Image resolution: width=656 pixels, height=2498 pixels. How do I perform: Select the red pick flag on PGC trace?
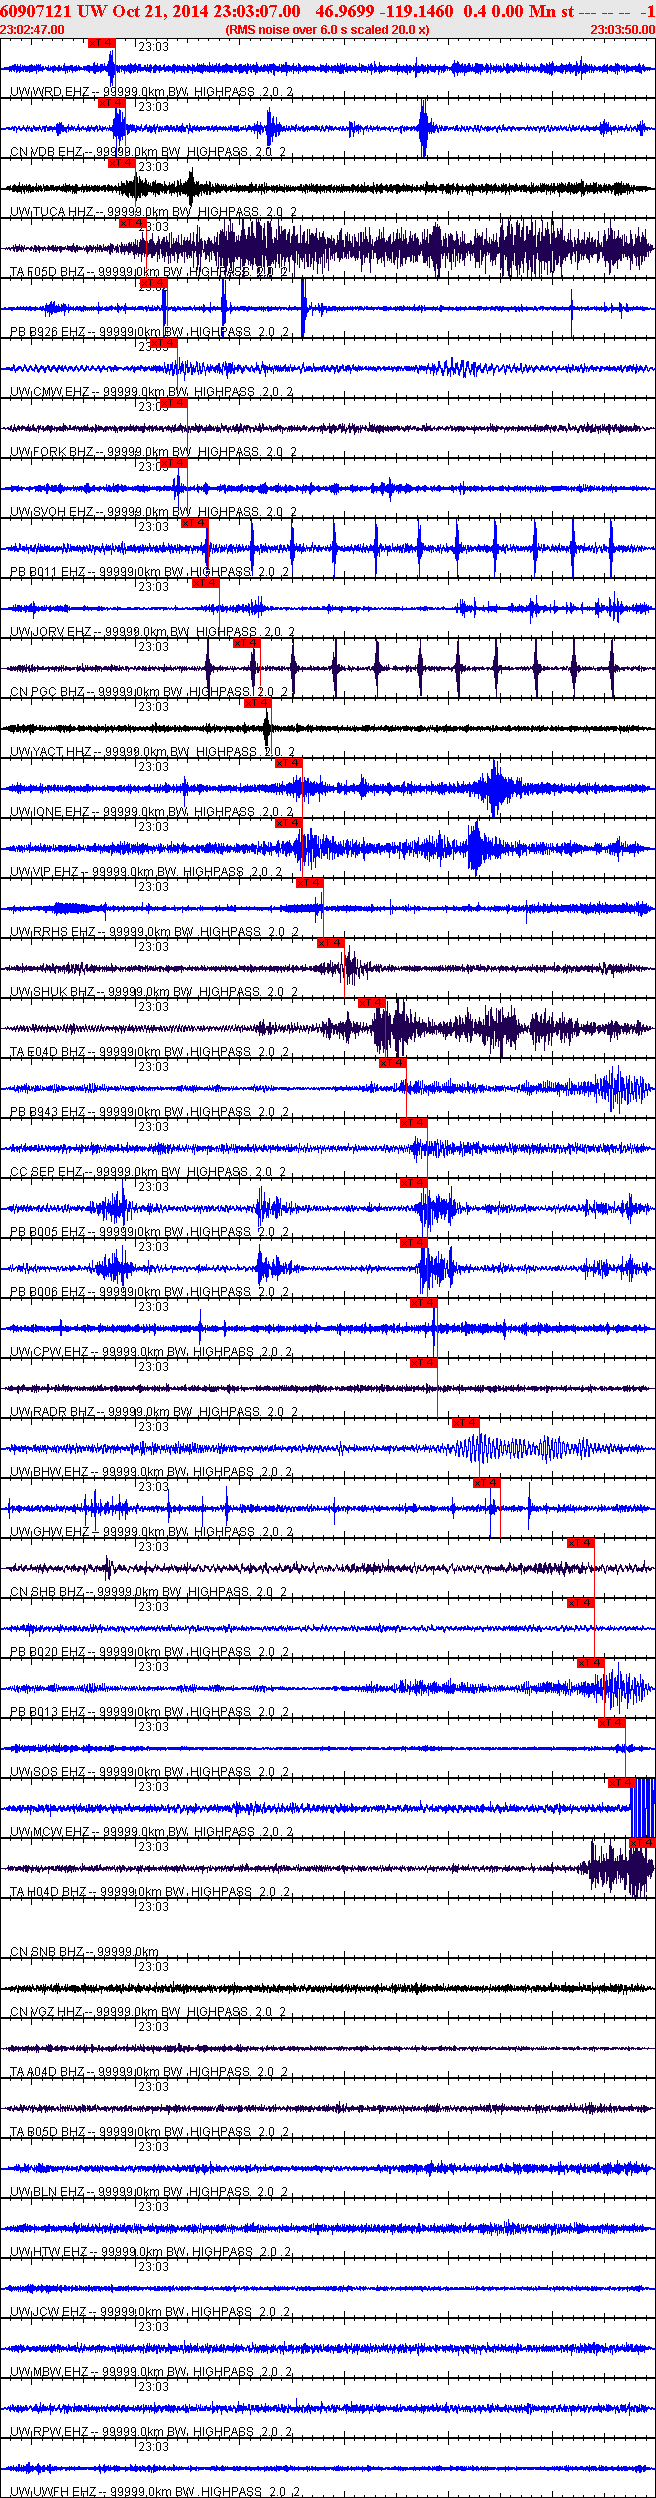point(246,643)
